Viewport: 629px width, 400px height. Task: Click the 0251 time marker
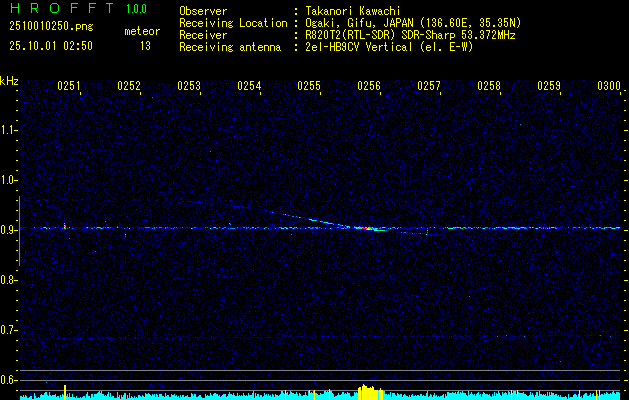click(x=69, y=86)
